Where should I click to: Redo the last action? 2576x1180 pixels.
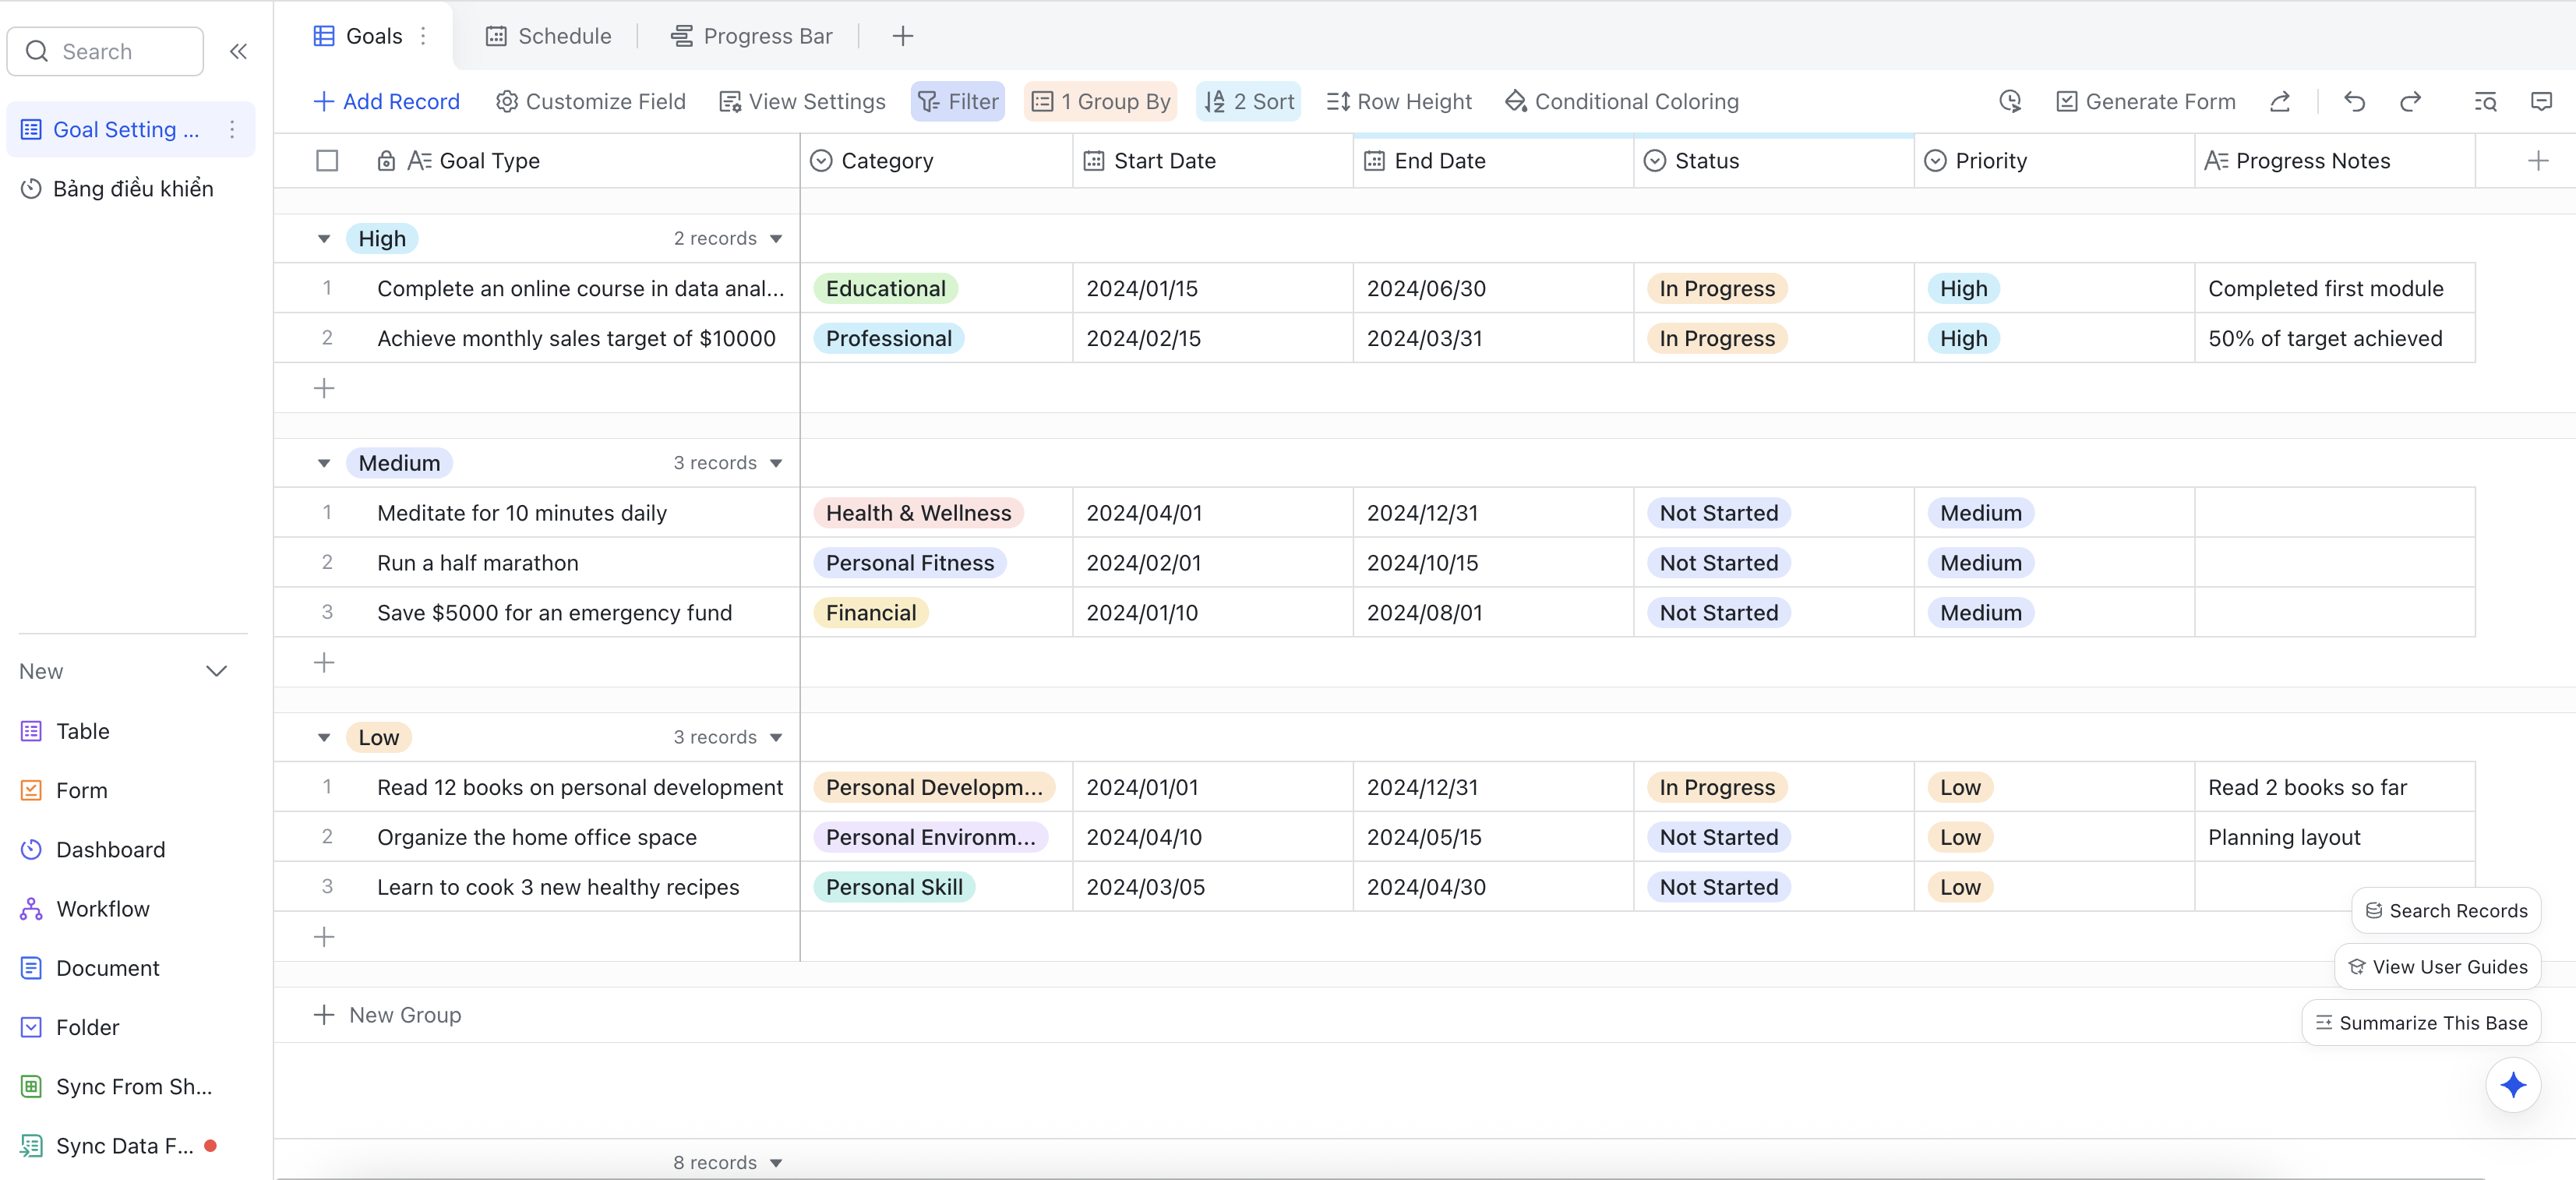point(2410,101)
